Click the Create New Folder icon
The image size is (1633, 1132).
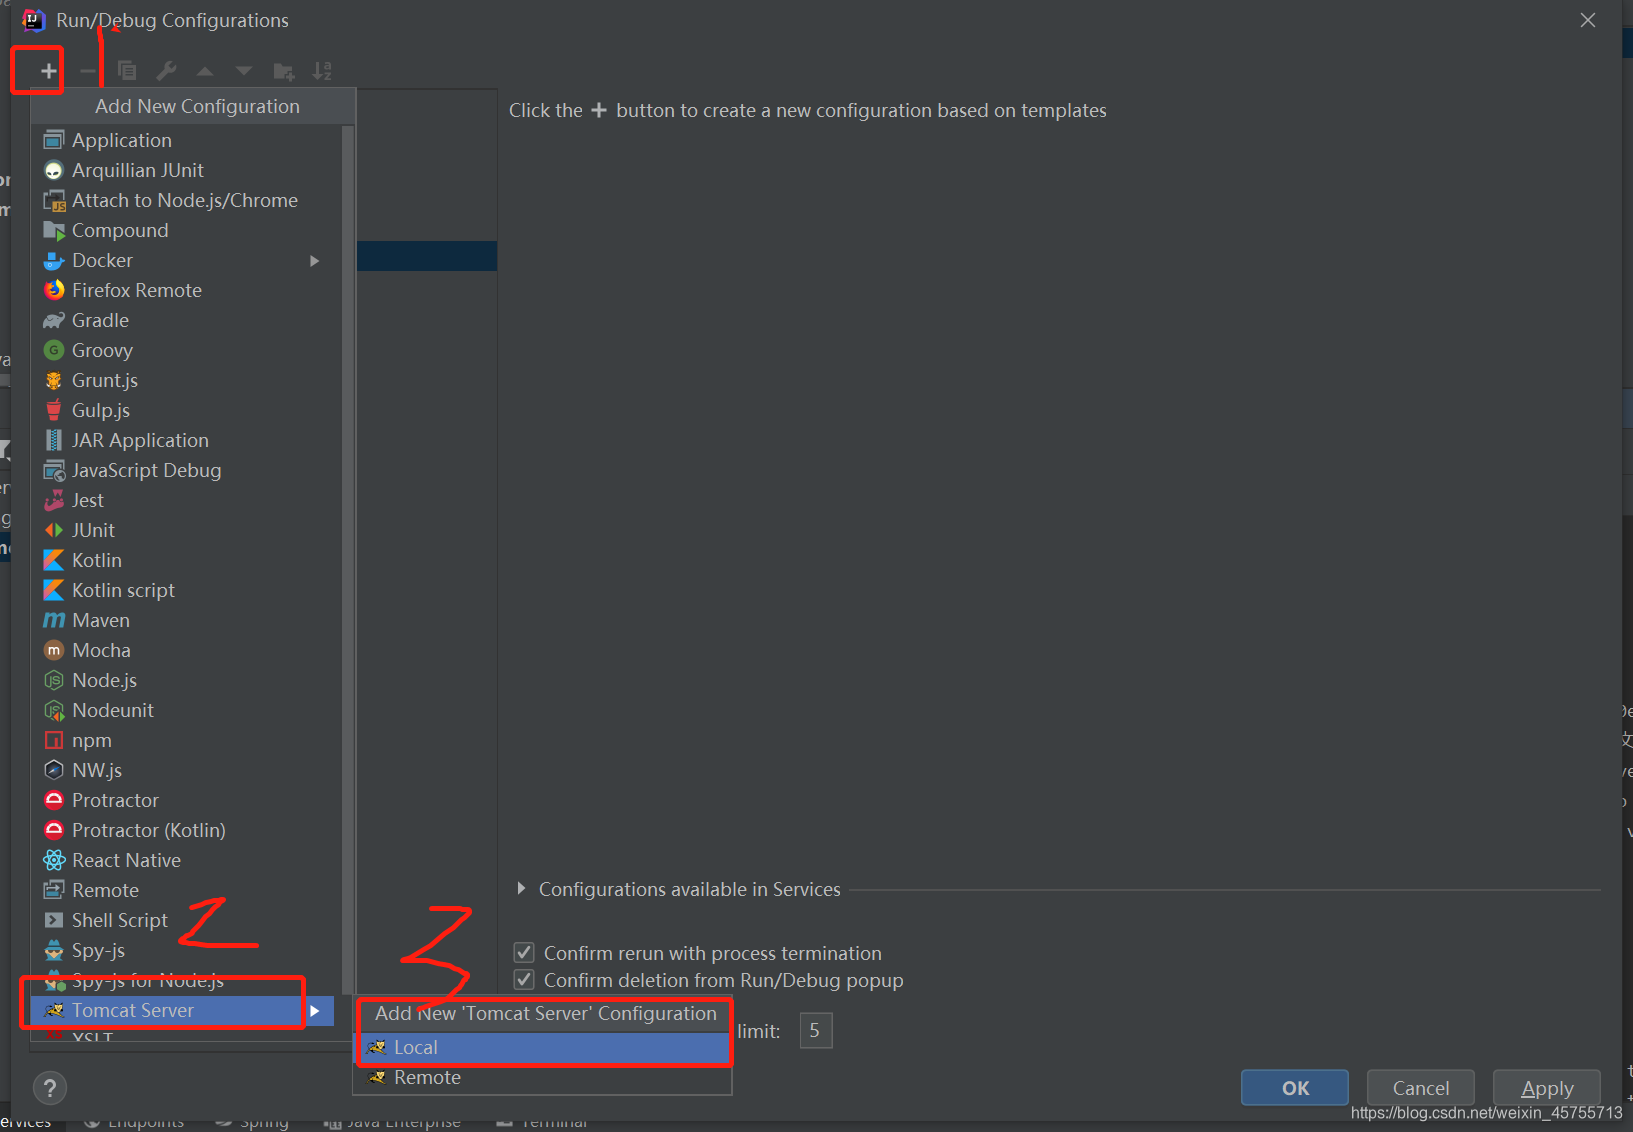coord(284,71)
